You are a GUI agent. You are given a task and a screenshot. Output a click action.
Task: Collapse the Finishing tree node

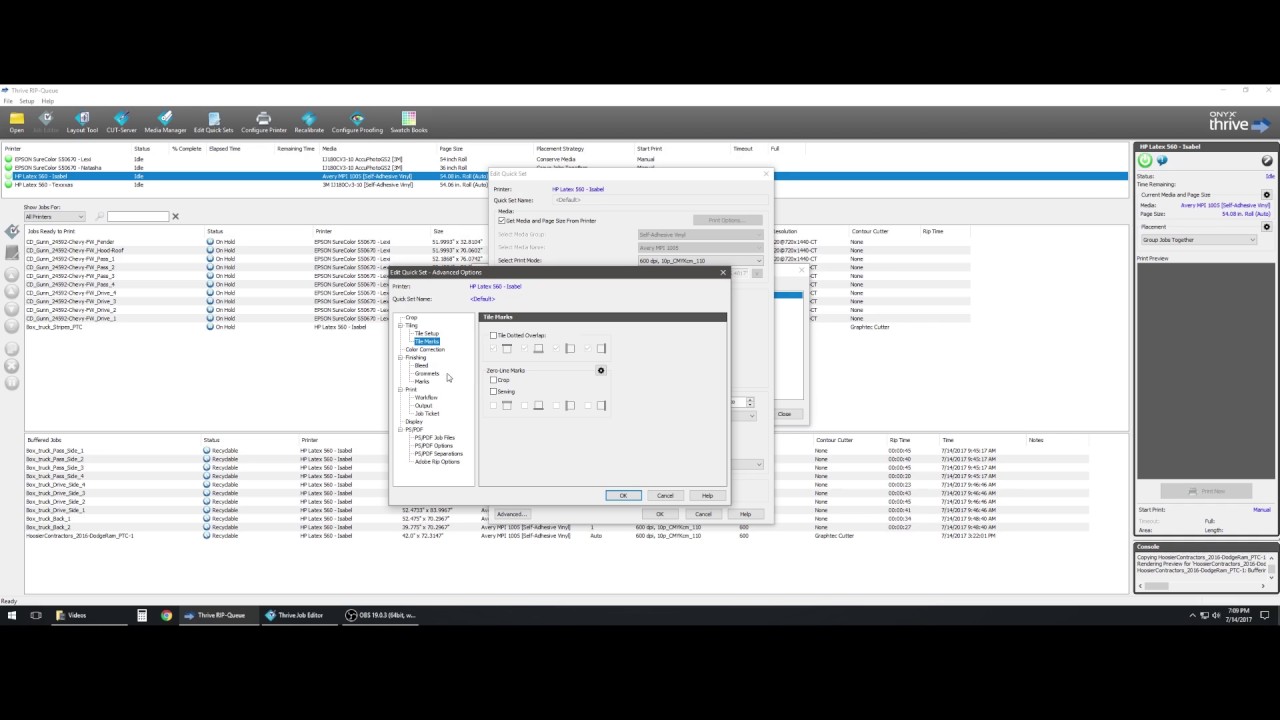pos(400,358)
